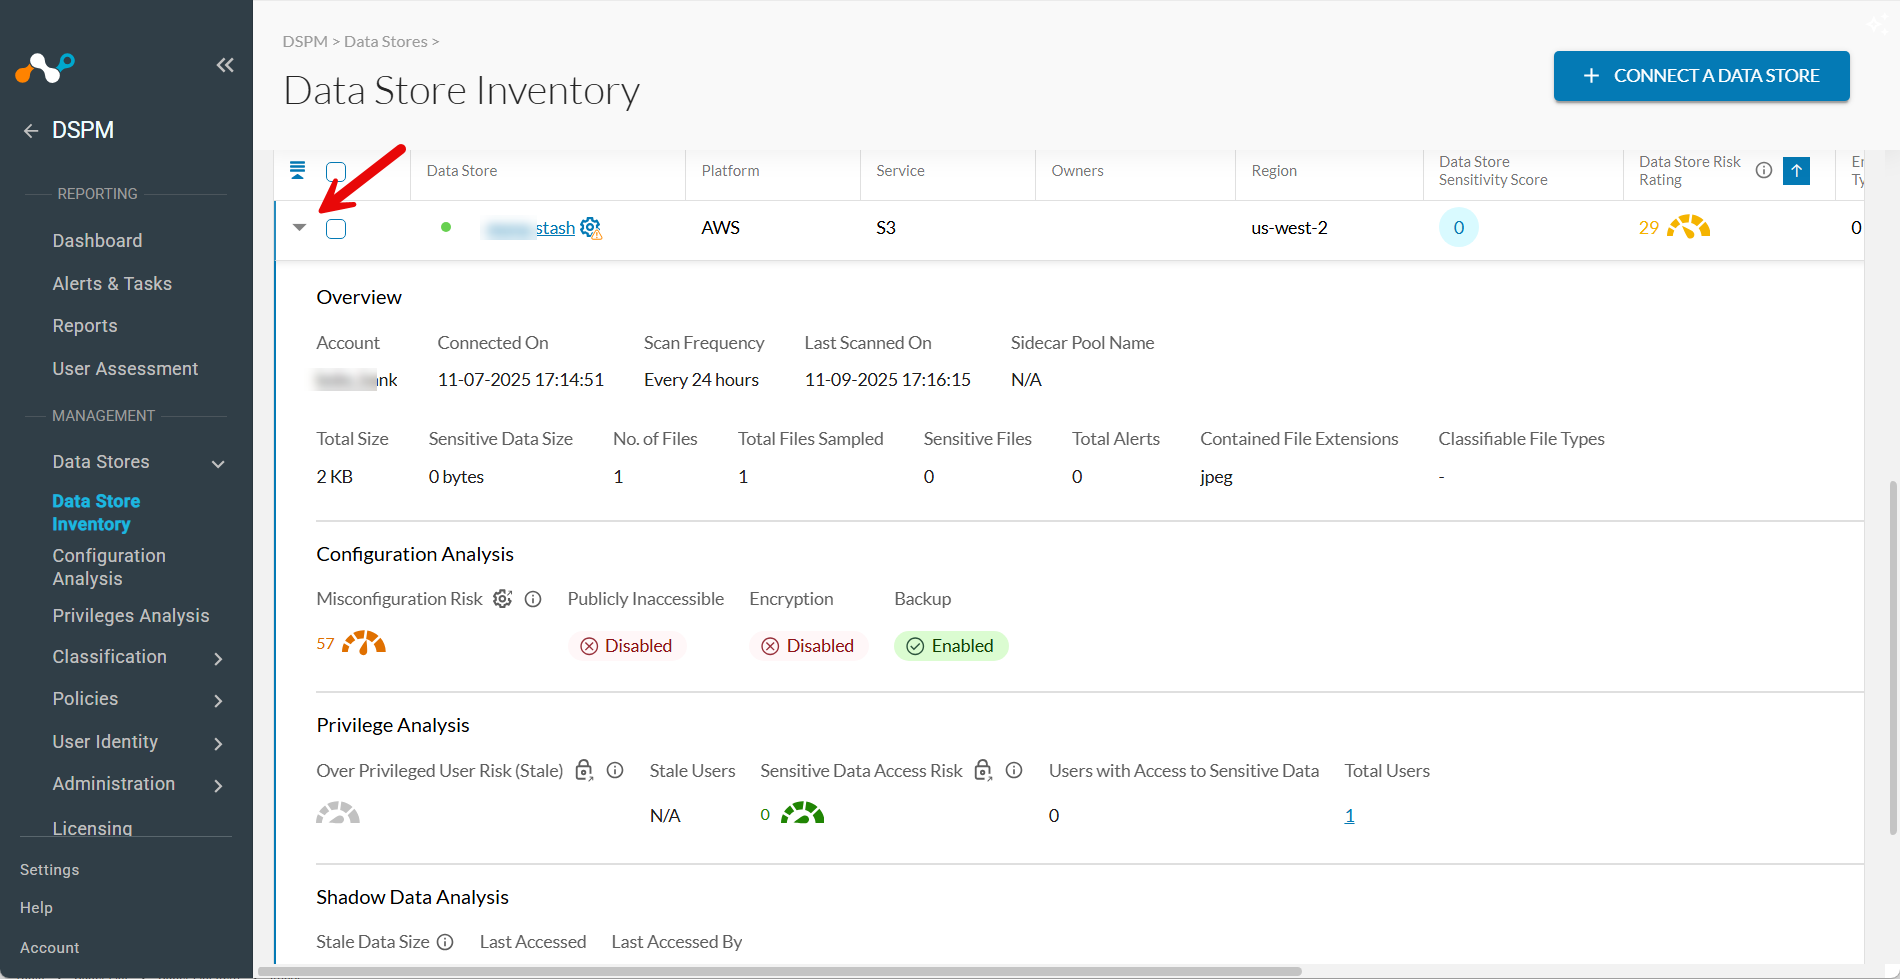Click the column filter icon in table header
This screenshot has width=1900, height=979.
(297, 170)
